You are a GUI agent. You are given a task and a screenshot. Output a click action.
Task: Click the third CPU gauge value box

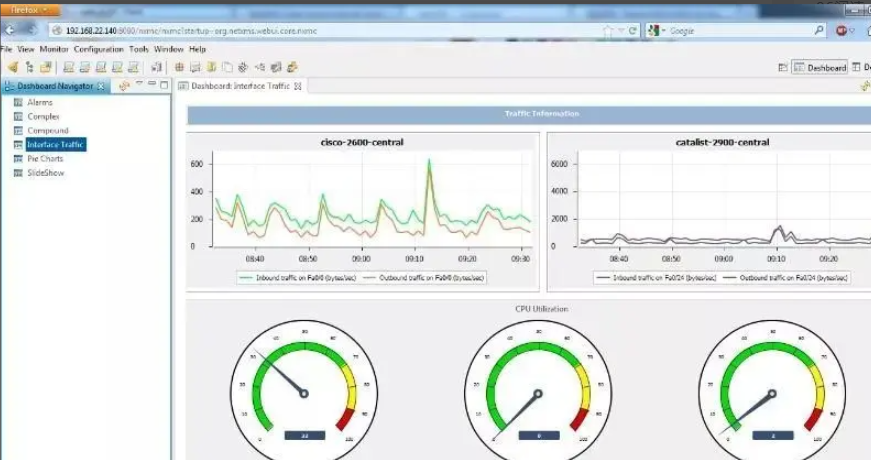pos(773,436)
